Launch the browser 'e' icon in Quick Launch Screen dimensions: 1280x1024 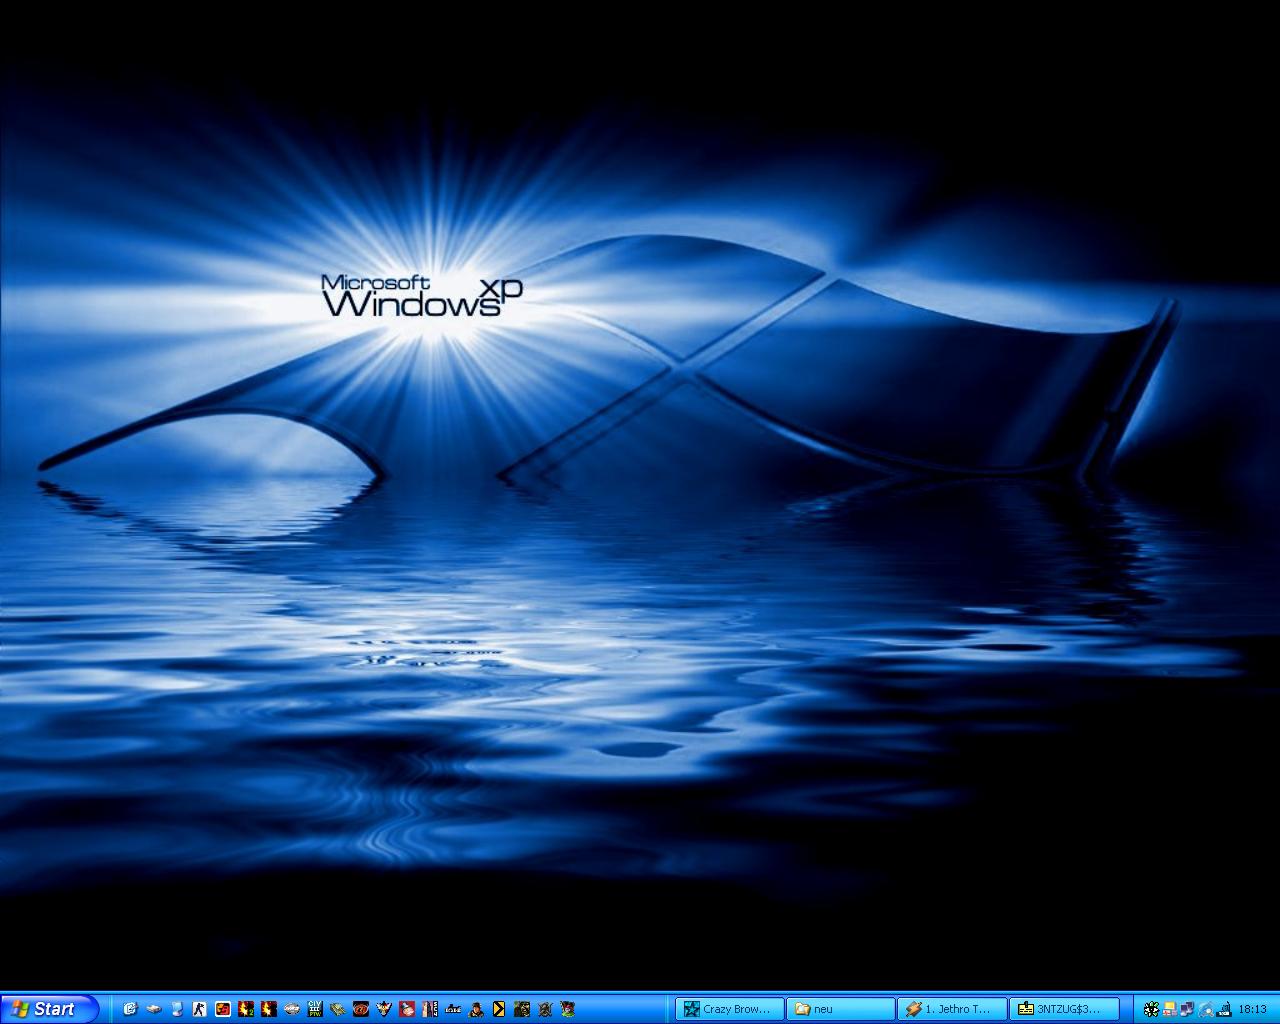click(x=130, y=1009)
